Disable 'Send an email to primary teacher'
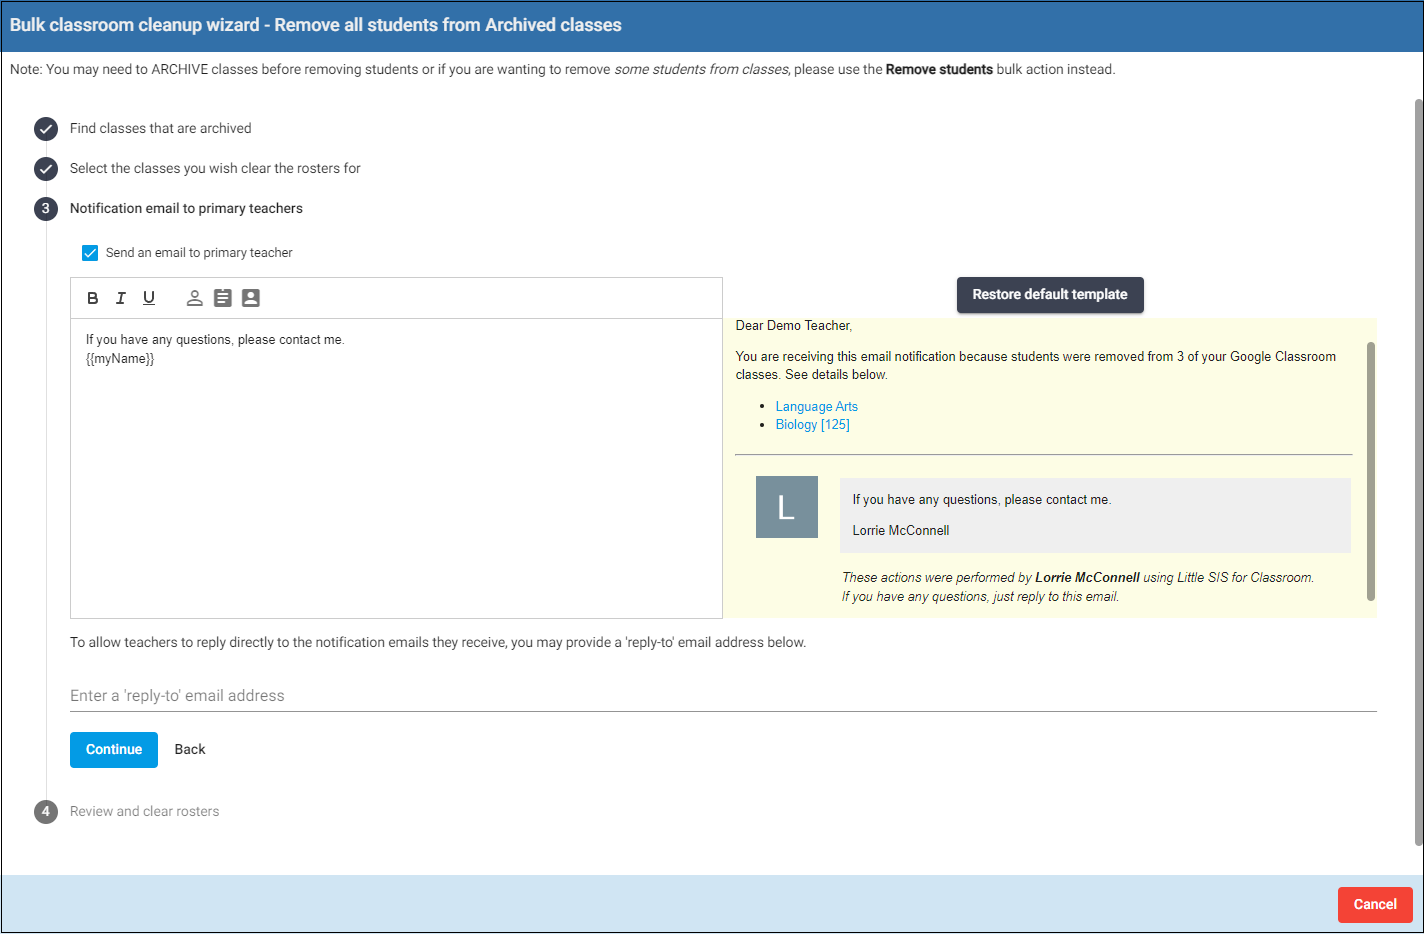The image size is (1424, 934). pos(90,252)
